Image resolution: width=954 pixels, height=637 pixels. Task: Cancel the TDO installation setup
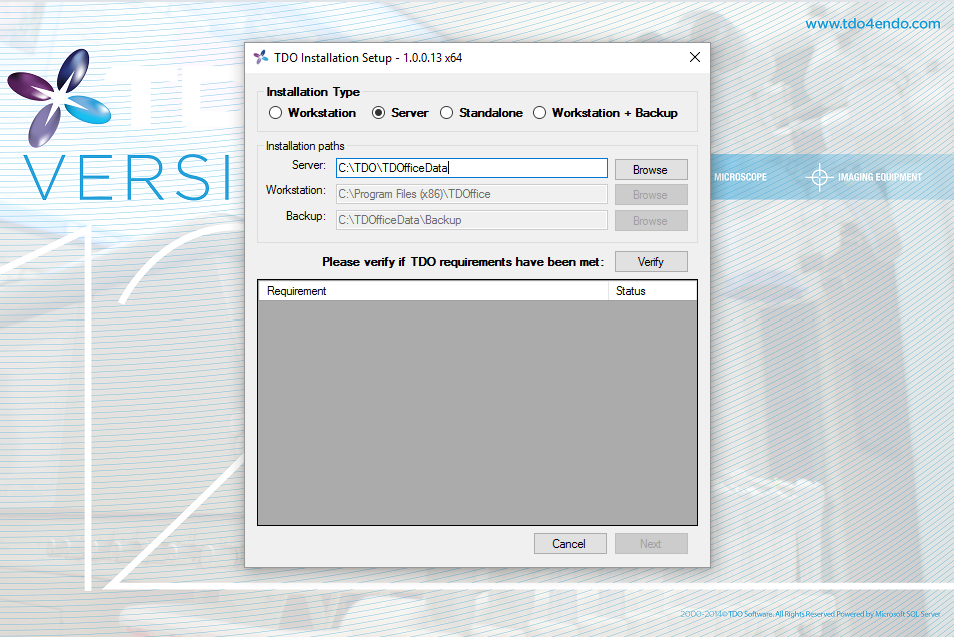(570, 543)
